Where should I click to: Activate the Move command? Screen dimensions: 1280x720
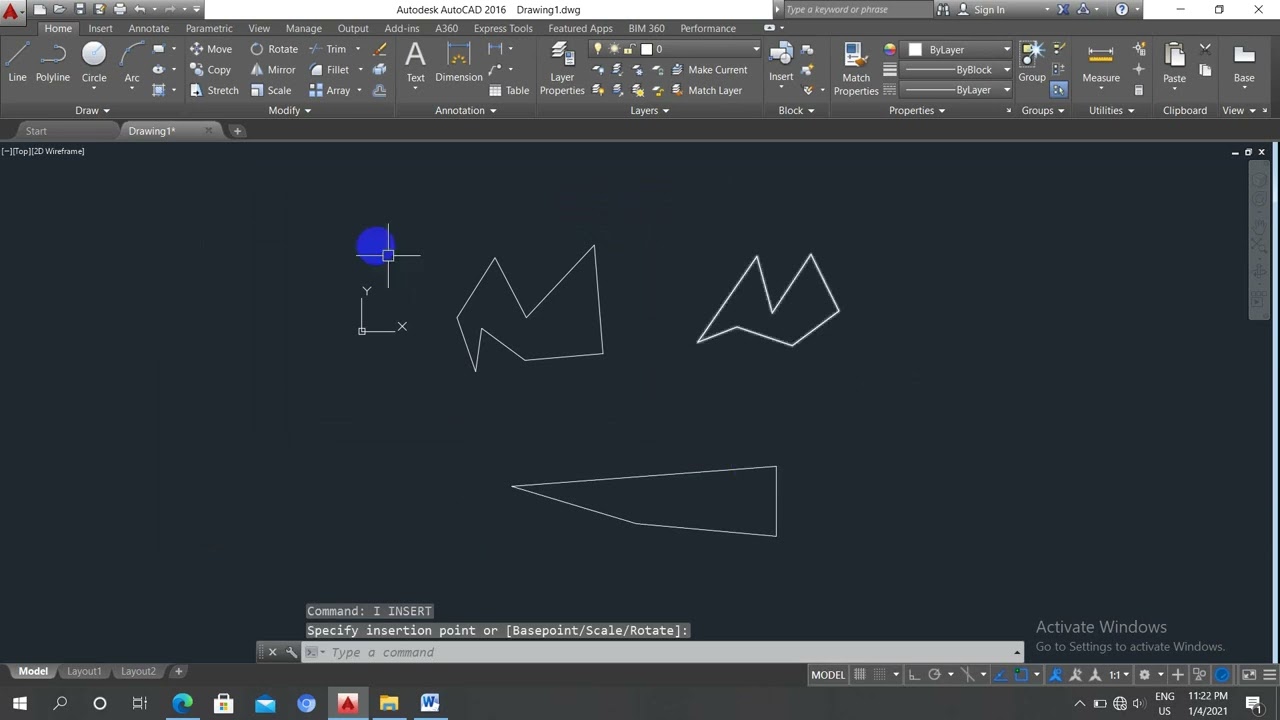(x=211, y=49)
